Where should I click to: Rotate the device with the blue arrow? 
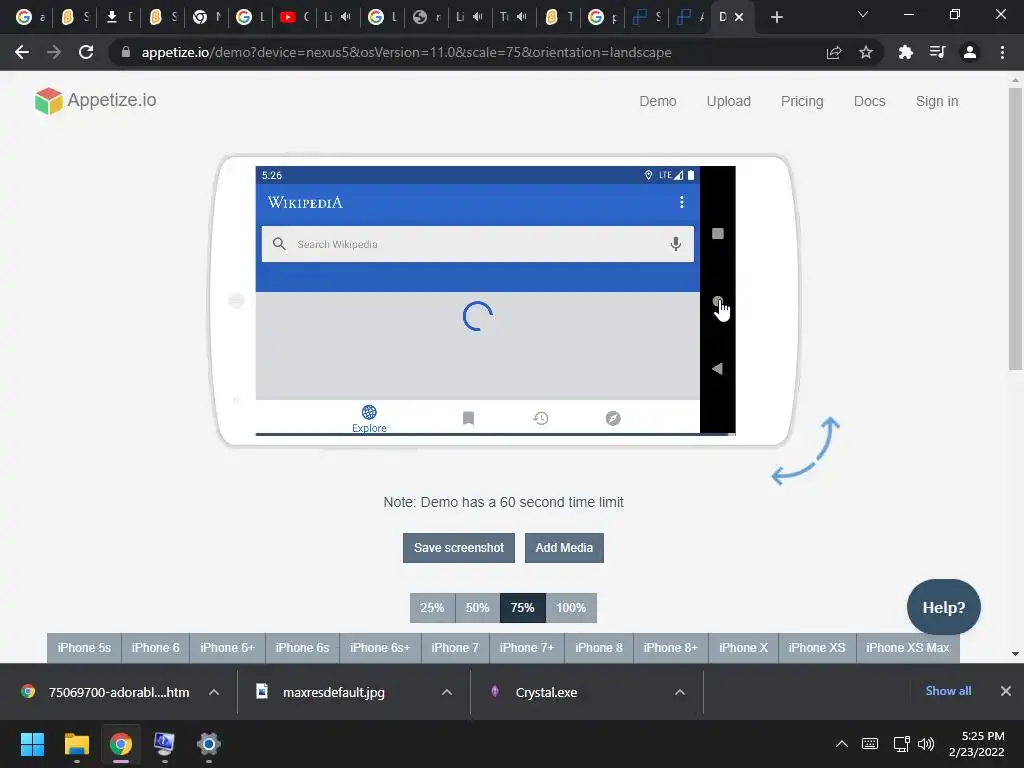[805, 451]
